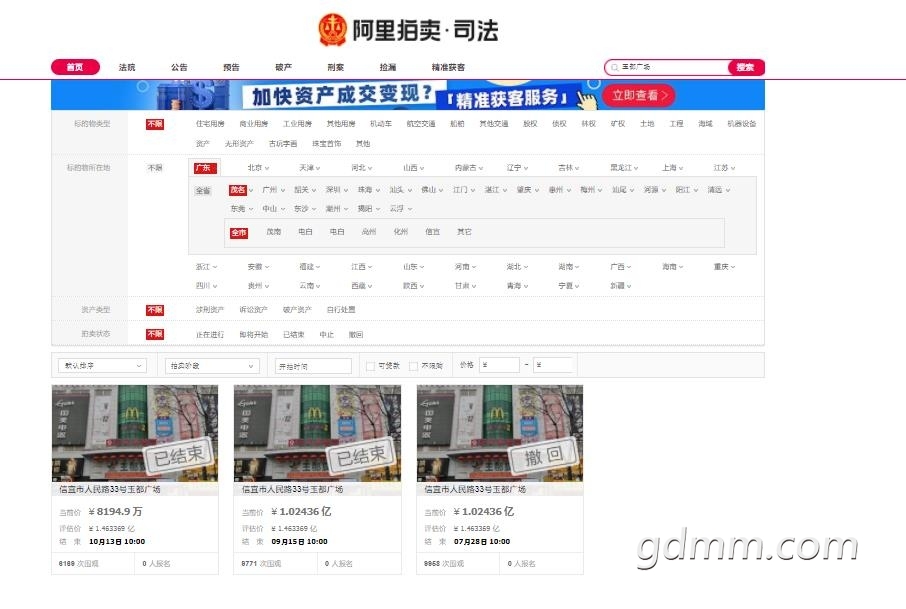Tick the 可贷款 checkbox

click(x=370, y=366)
